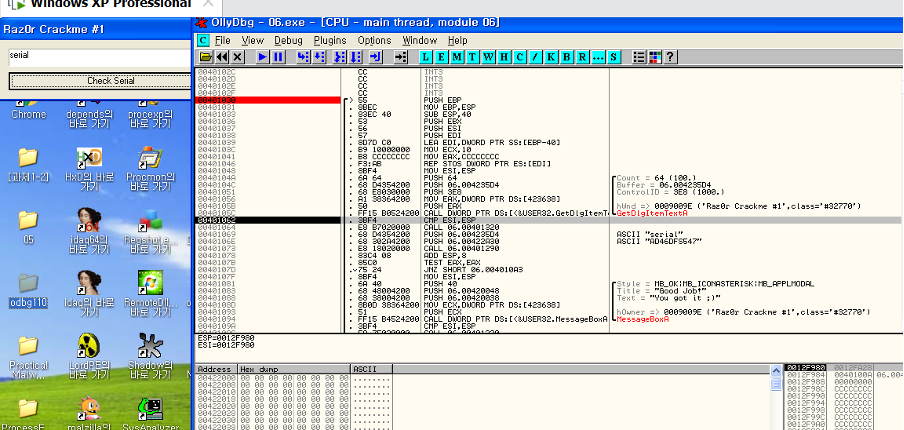This screenshot has width=904, height=430.
Task: Show the Source window (S button)
Action: coord(613,57)
